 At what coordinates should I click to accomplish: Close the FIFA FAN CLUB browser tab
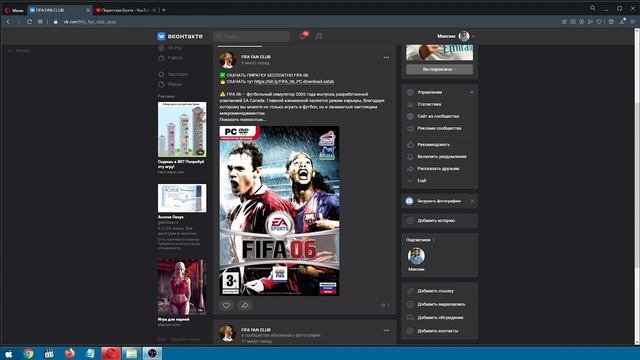pyautogui.click(x=88, y=10)
